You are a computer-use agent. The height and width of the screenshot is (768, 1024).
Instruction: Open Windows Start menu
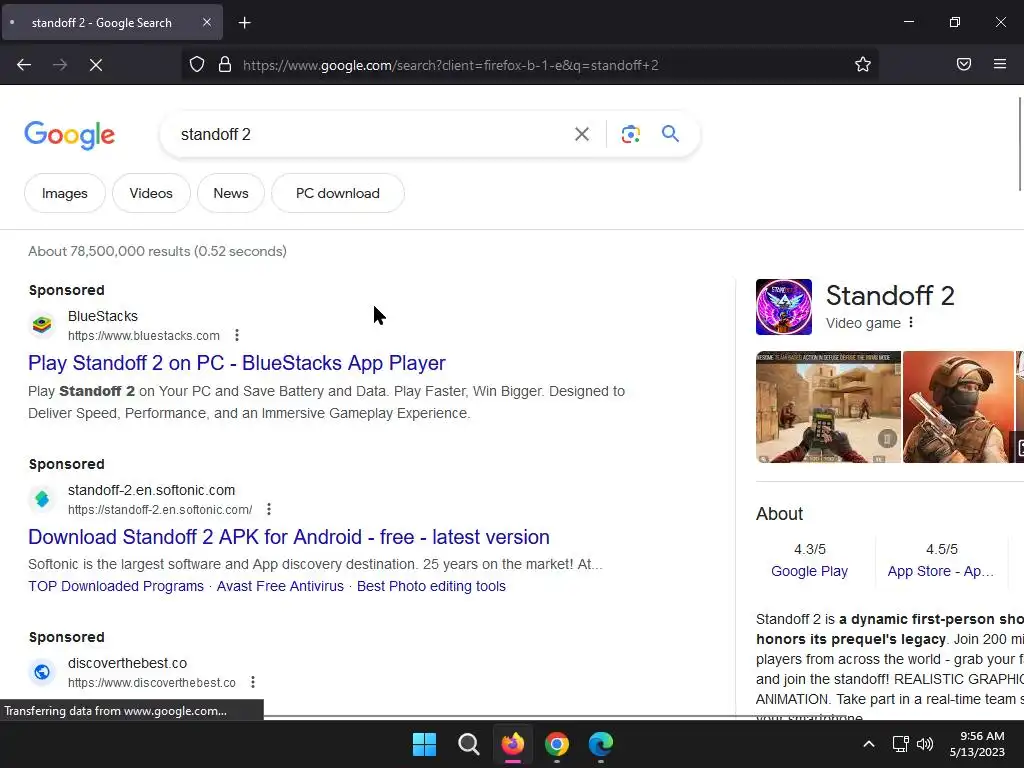click(424, 744)
